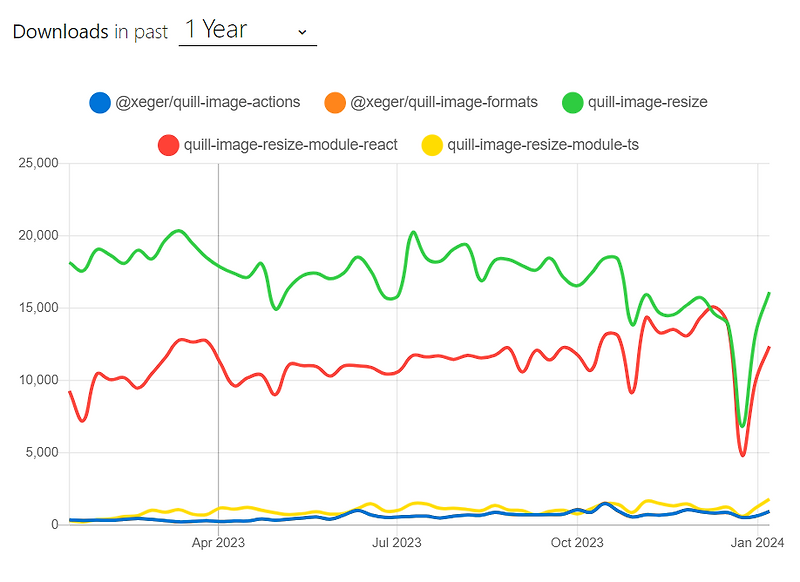Image resolution: width=800 pixels, height=582 pixels.
Task: Click the Downloads heading text
Action: coord(60,32)
